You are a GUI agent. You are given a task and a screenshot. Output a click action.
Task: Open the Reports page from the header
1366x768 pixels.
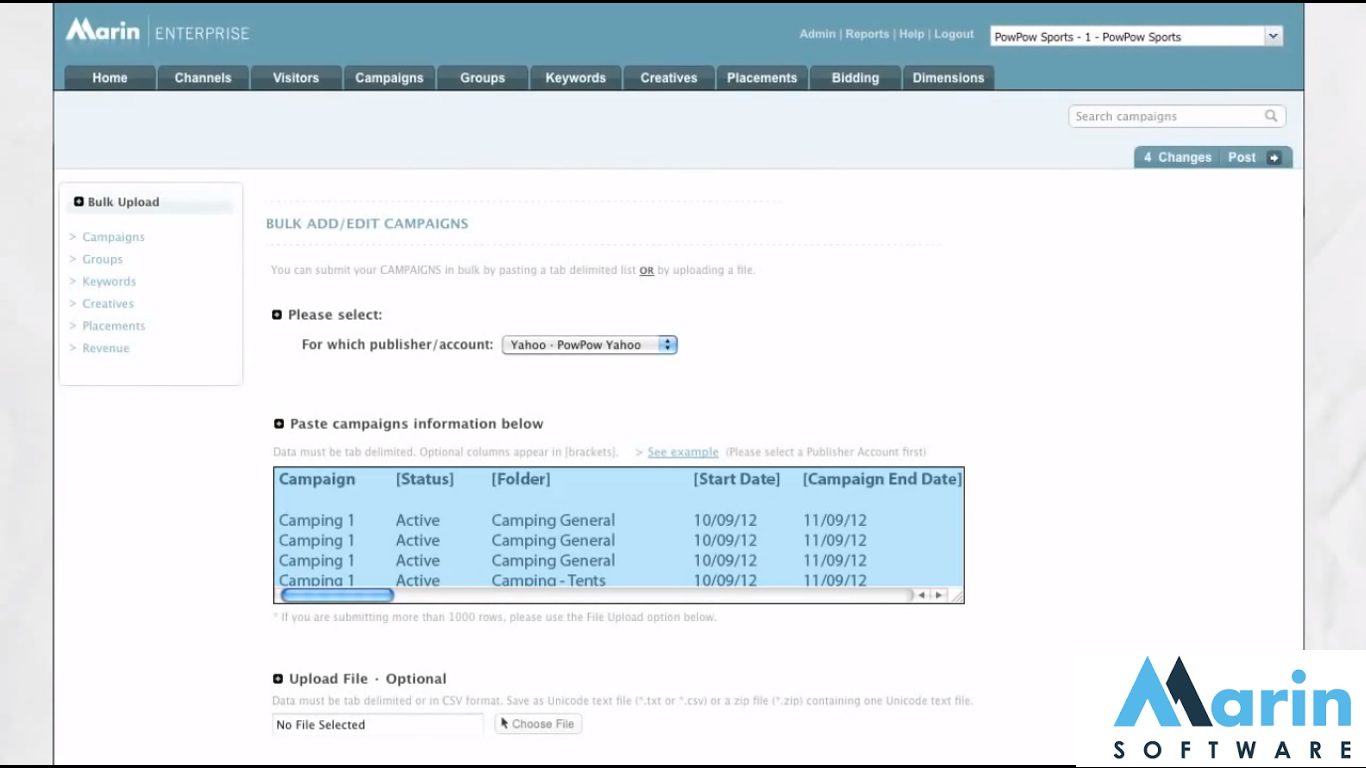(867, 34)
